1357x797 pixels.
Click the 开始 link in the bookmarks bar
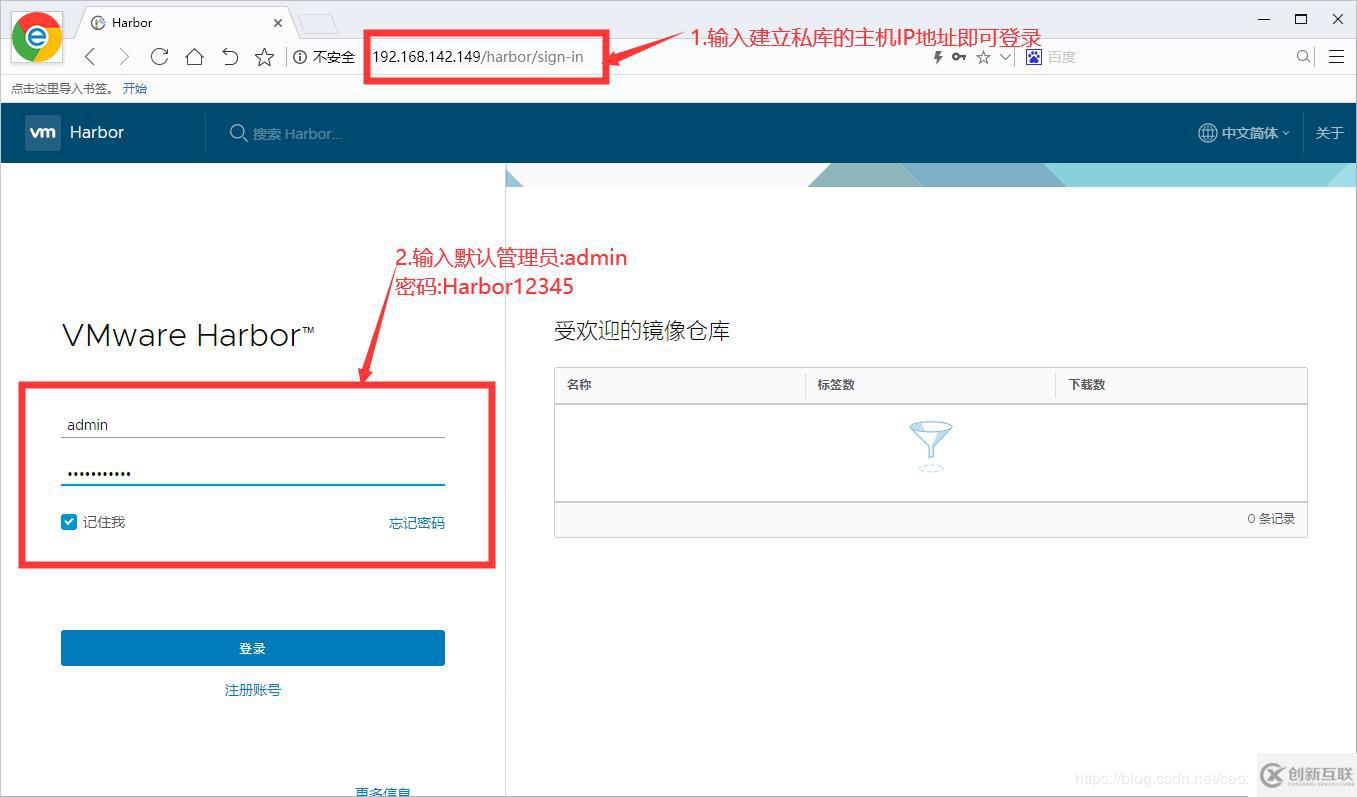tap(135, 88)
